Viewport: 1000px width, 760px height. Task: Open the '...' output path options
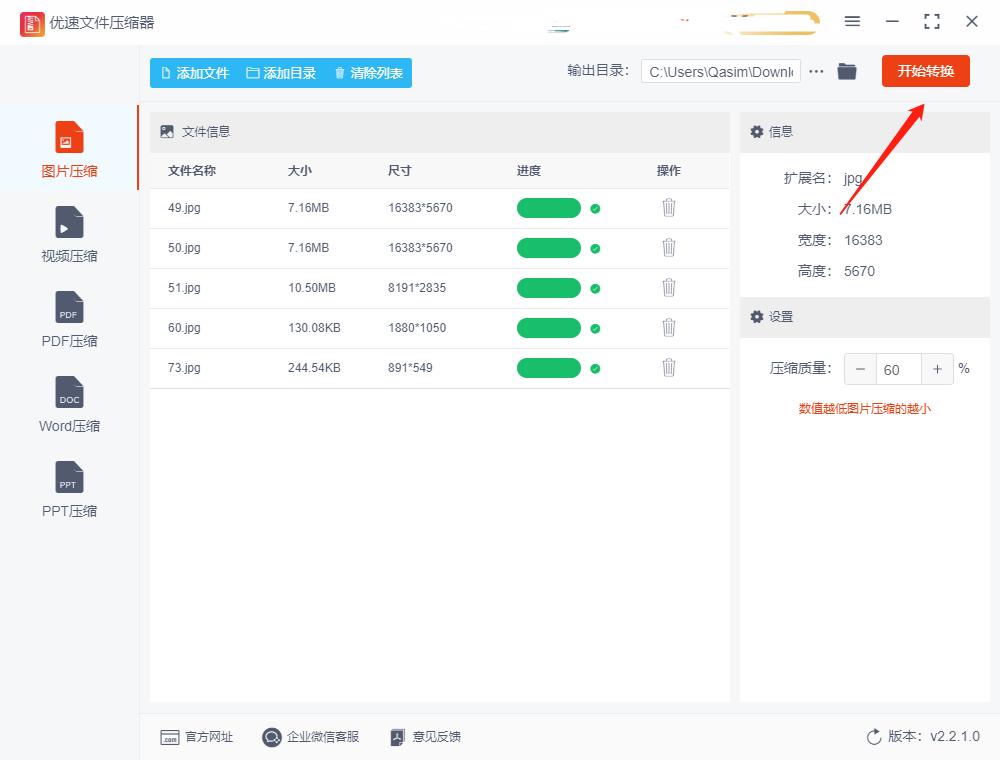point(816,71)
